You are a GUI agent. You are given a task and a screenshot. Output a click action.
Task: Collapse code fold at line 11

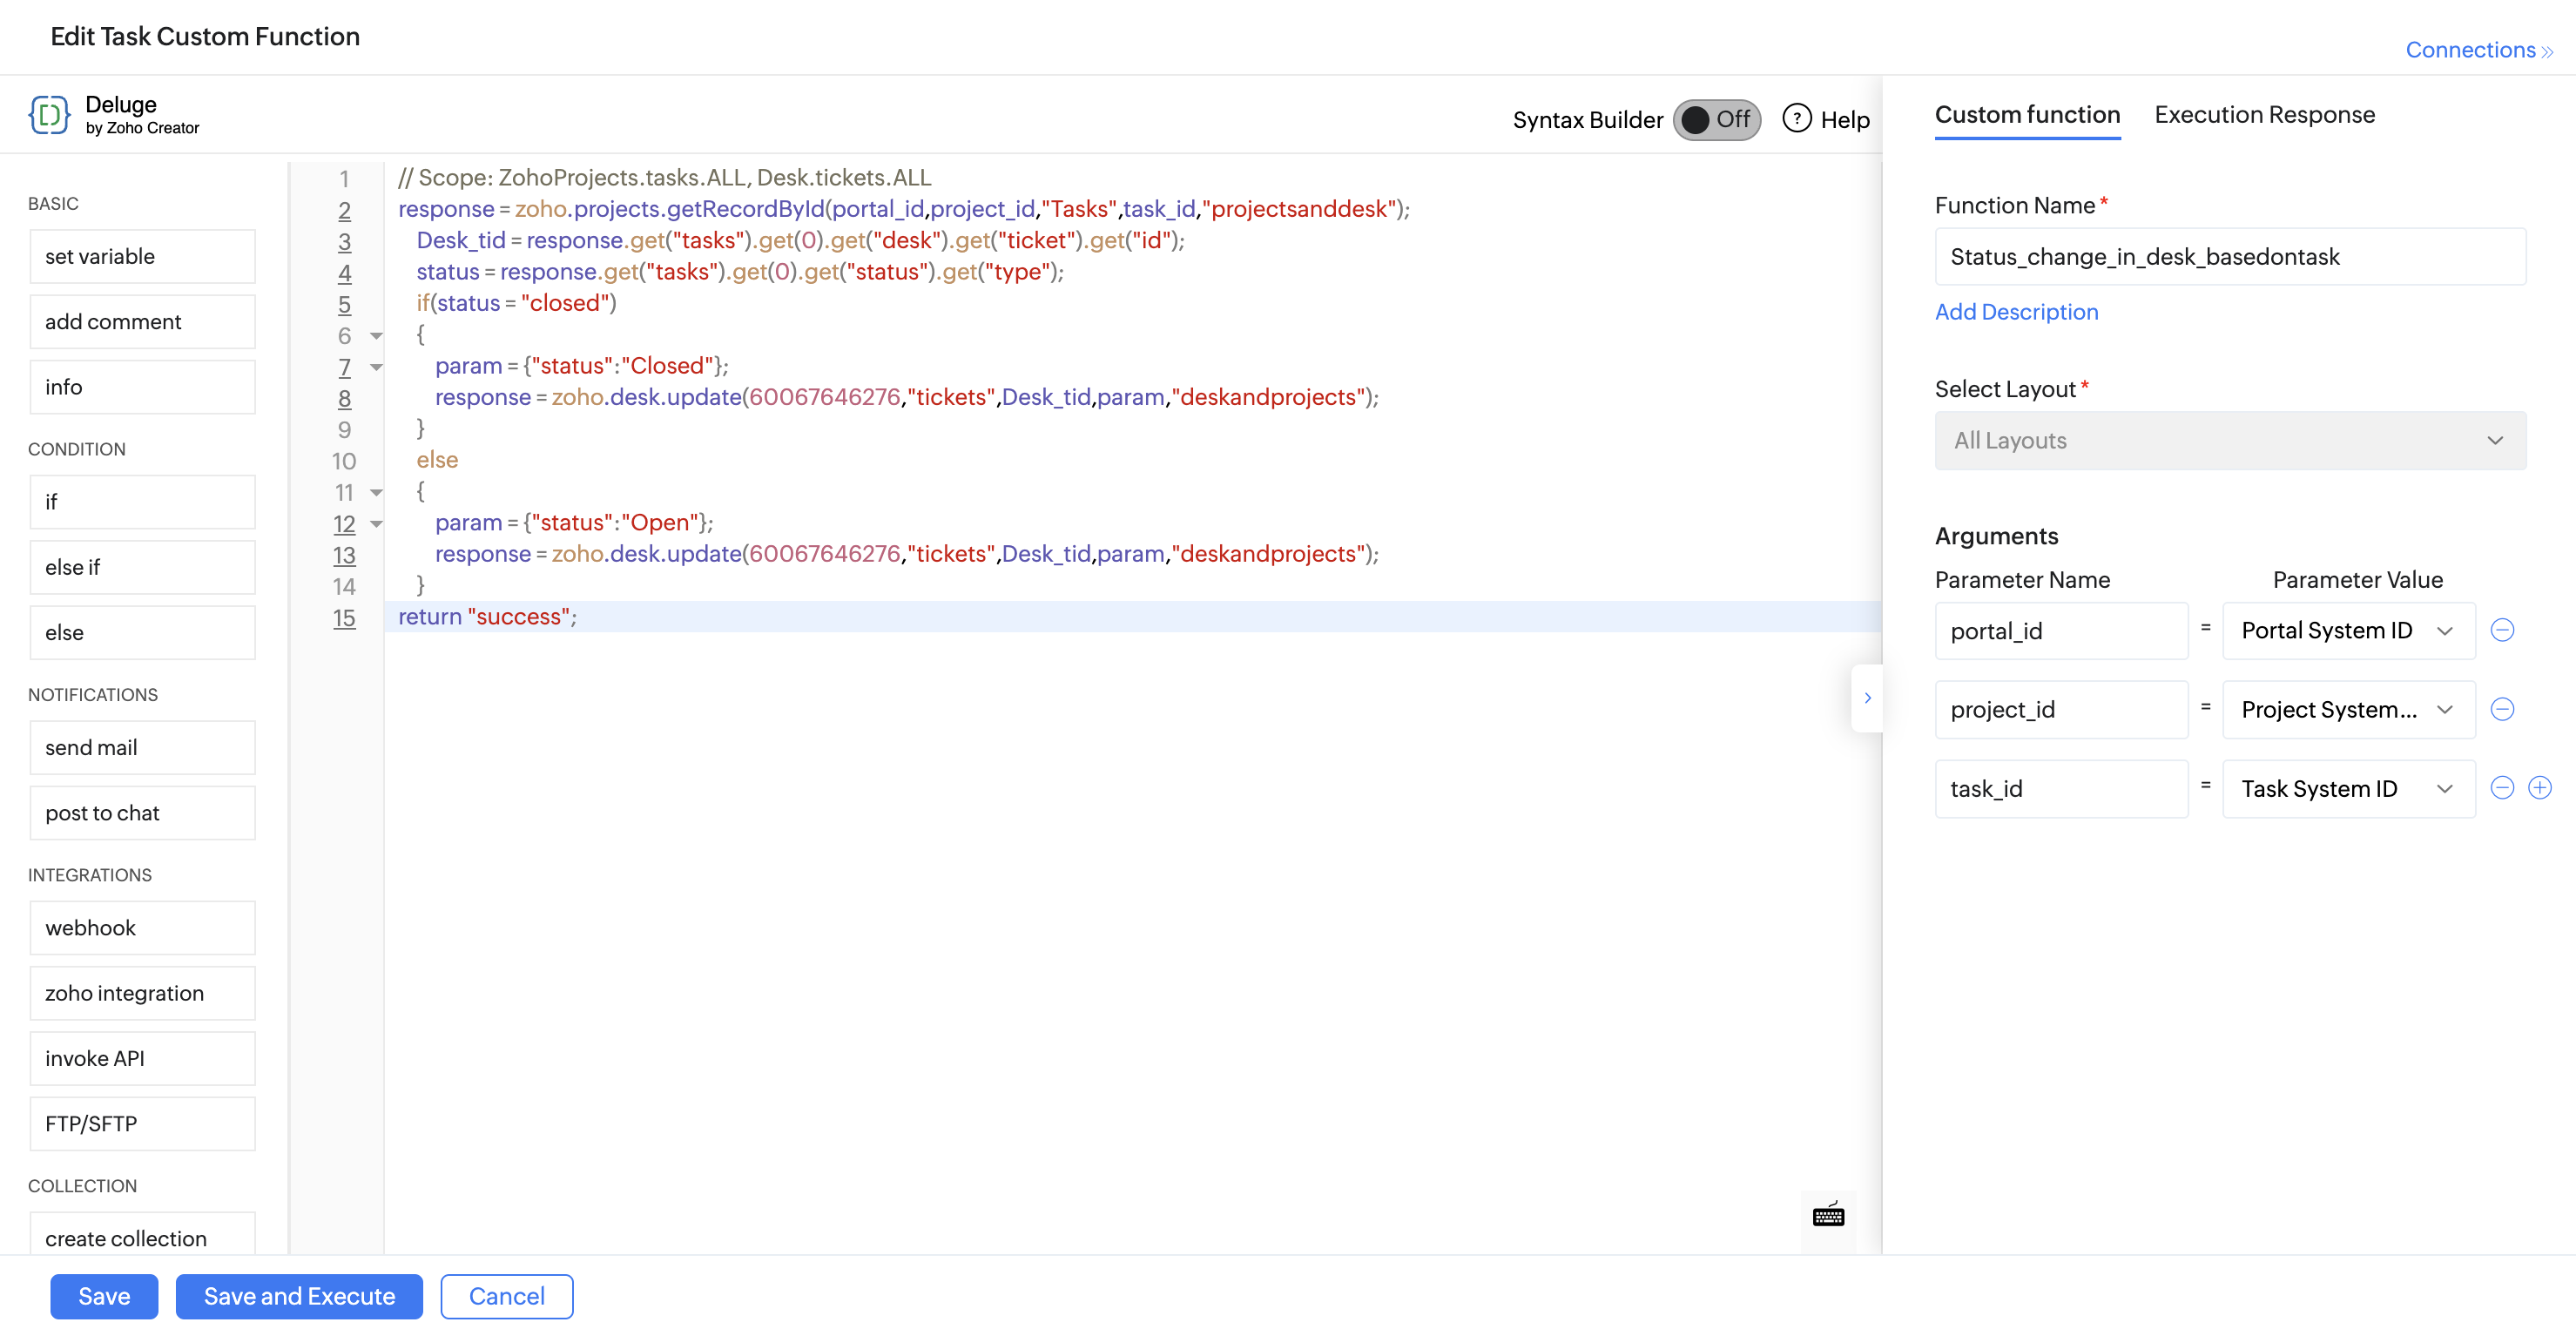(x=376, y=493)
